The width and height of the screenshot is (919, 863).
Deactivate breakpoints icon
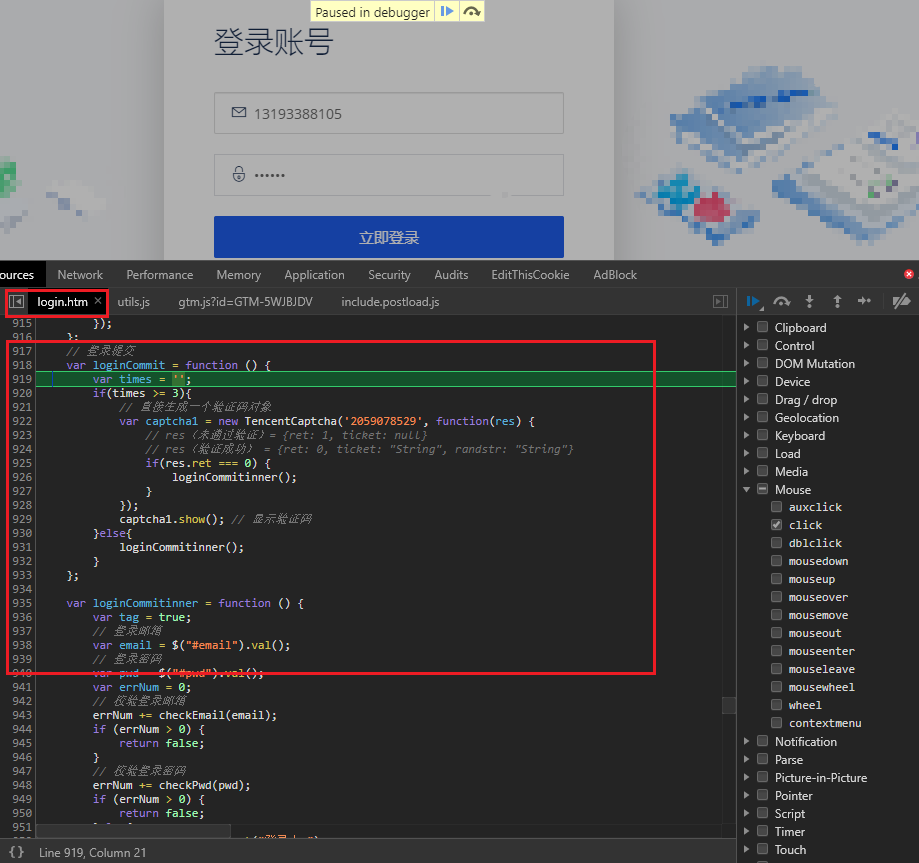[901, 301]
